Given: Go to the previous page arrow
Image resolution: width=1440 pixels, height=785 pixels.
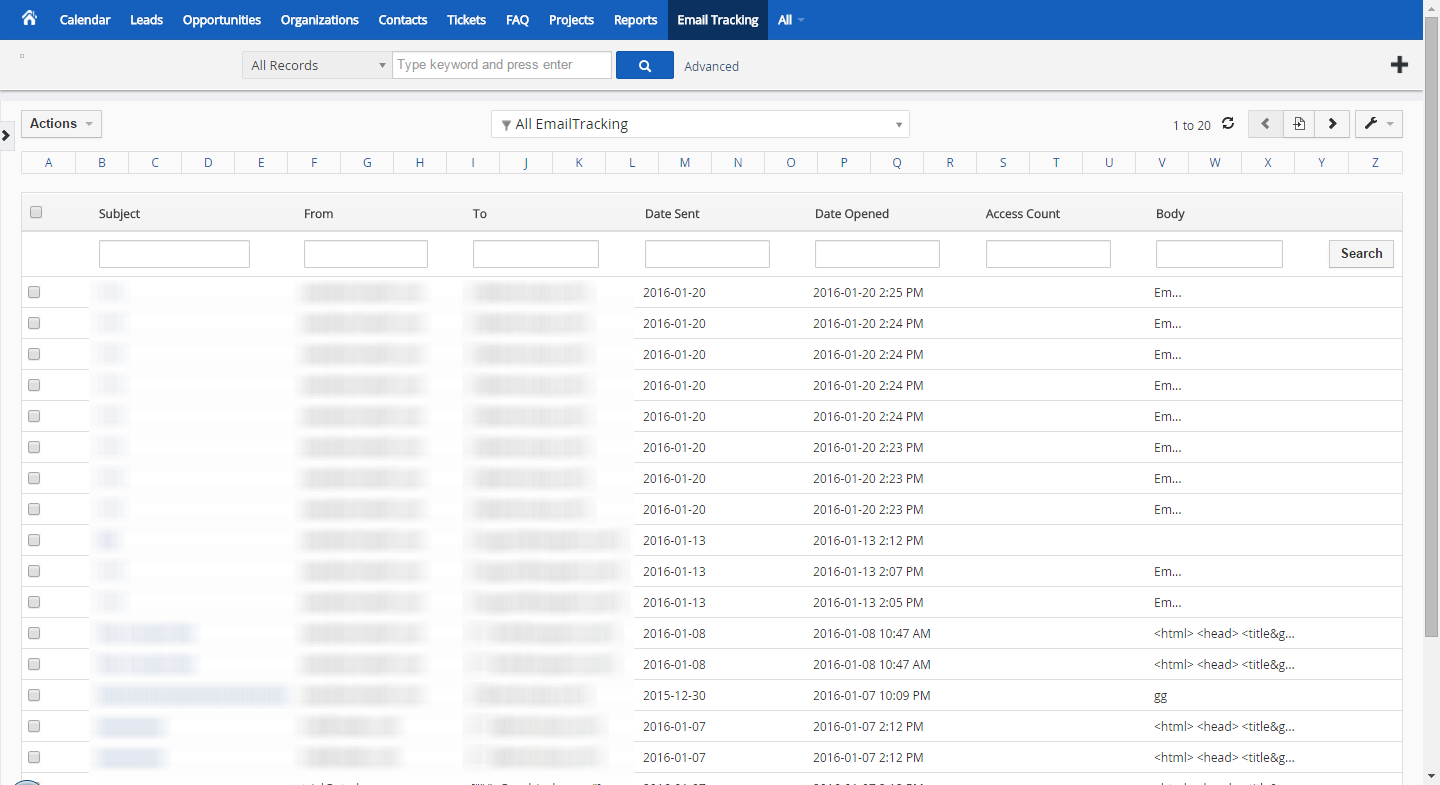Looking at the screenshot, I should [1265, 124].
